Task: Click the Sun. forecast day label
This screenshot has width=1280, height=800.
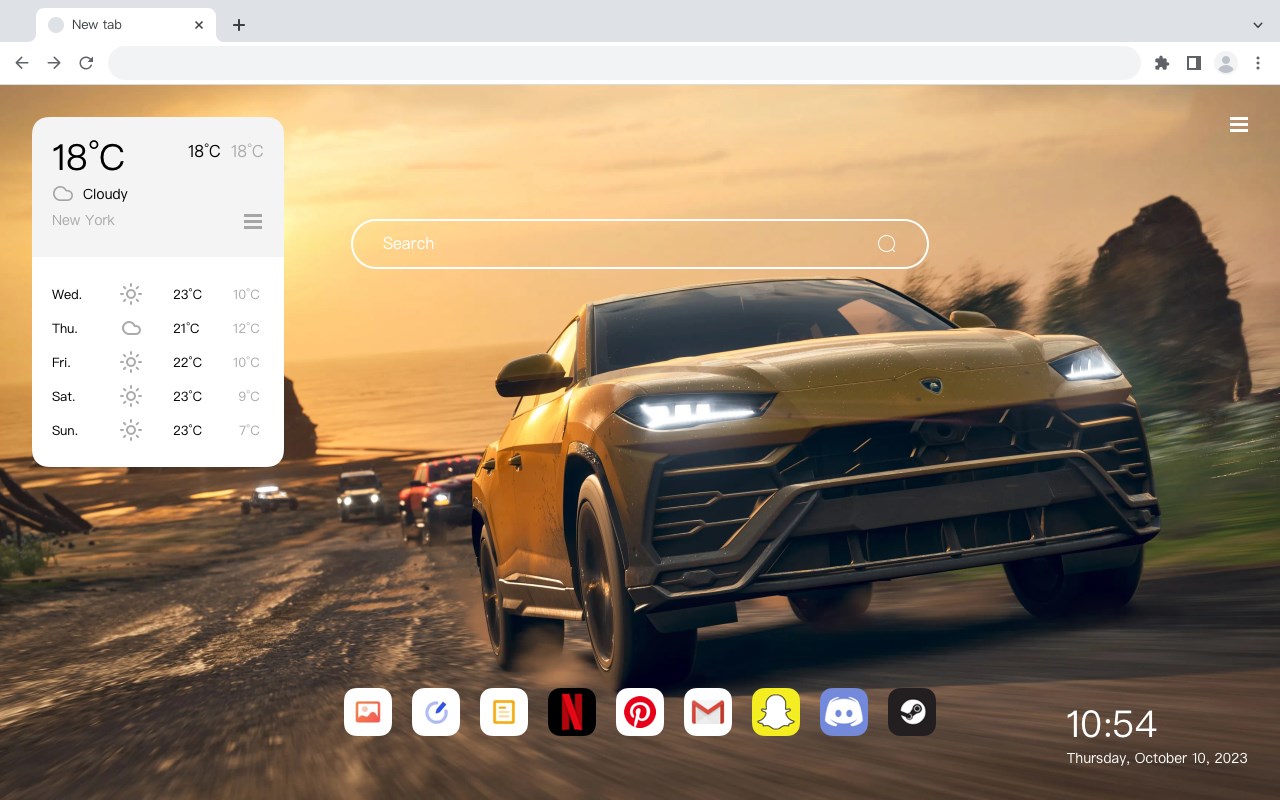Action: click(65, 430)
